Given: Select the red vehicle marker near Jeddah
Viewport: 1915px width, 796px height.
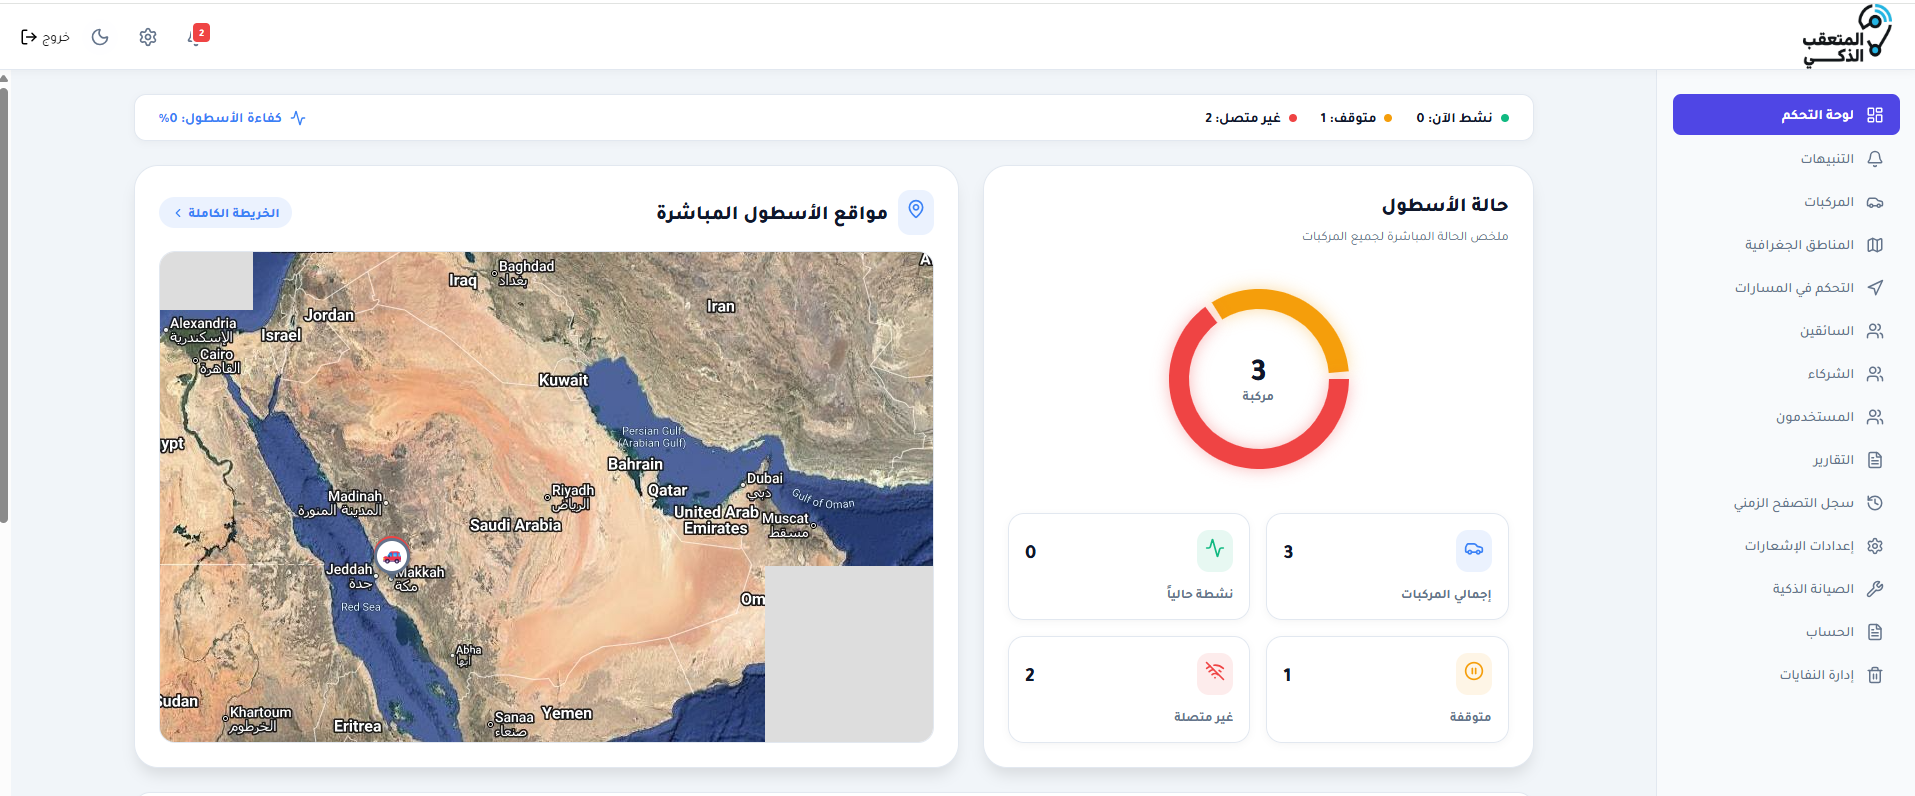Looking at the screenshot, I should click(392, 555).
